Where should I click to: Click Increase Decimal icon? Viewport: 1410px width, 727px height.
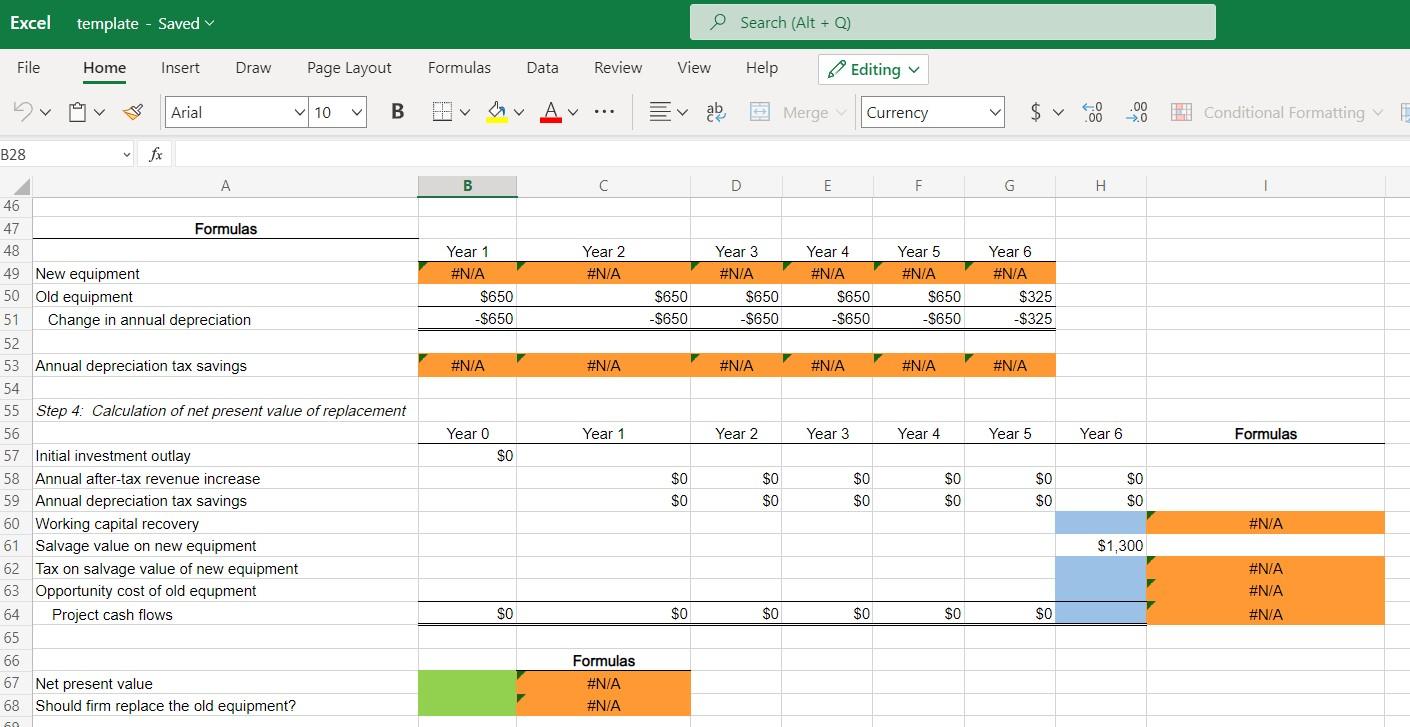[1093, 112]
